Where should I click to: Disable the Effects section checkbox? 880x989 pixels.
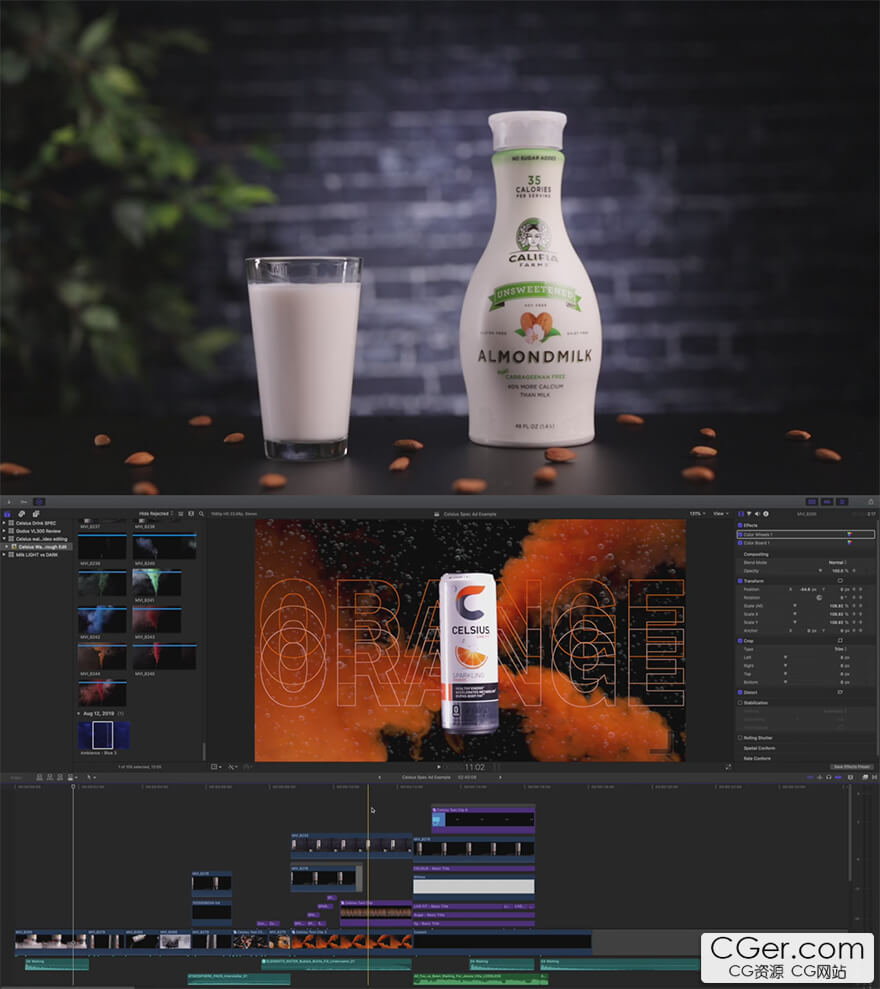740,525
